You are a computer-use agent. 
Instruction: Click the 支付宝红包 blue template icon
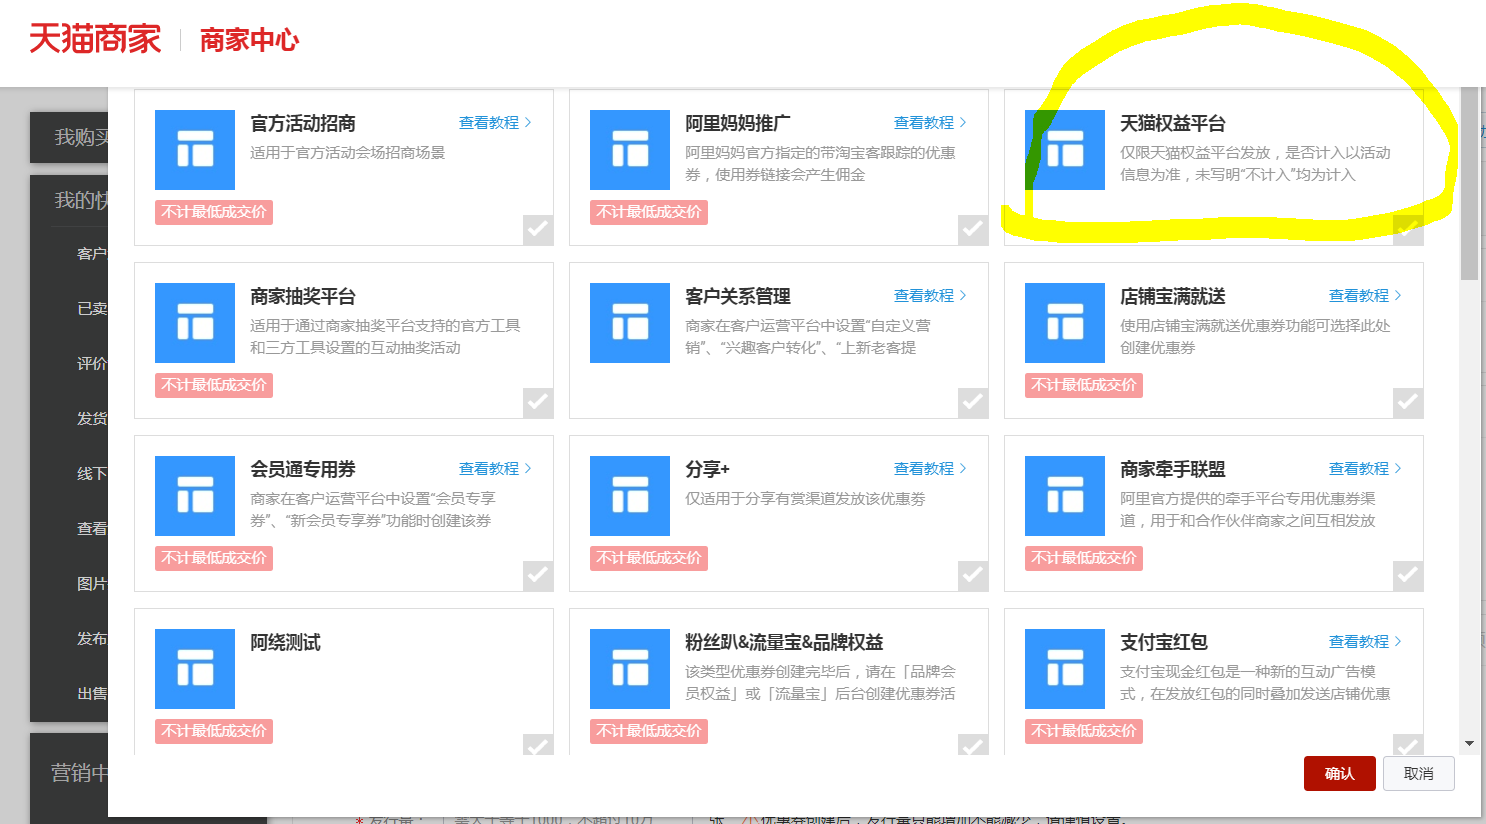point(1065,669)
